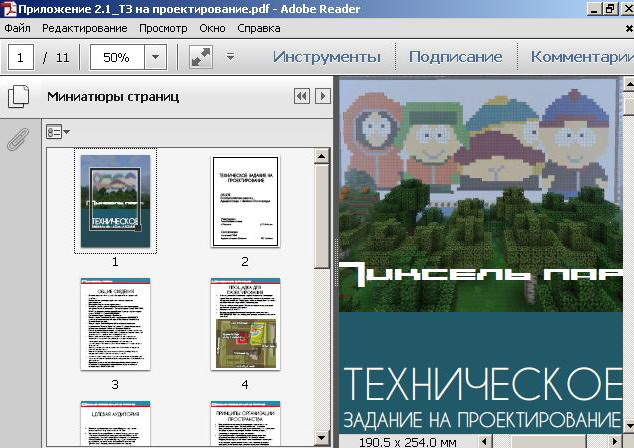This screenshot has width=634, height=448.
Task: Open the Файл menu
Action: tap(17, 28)
